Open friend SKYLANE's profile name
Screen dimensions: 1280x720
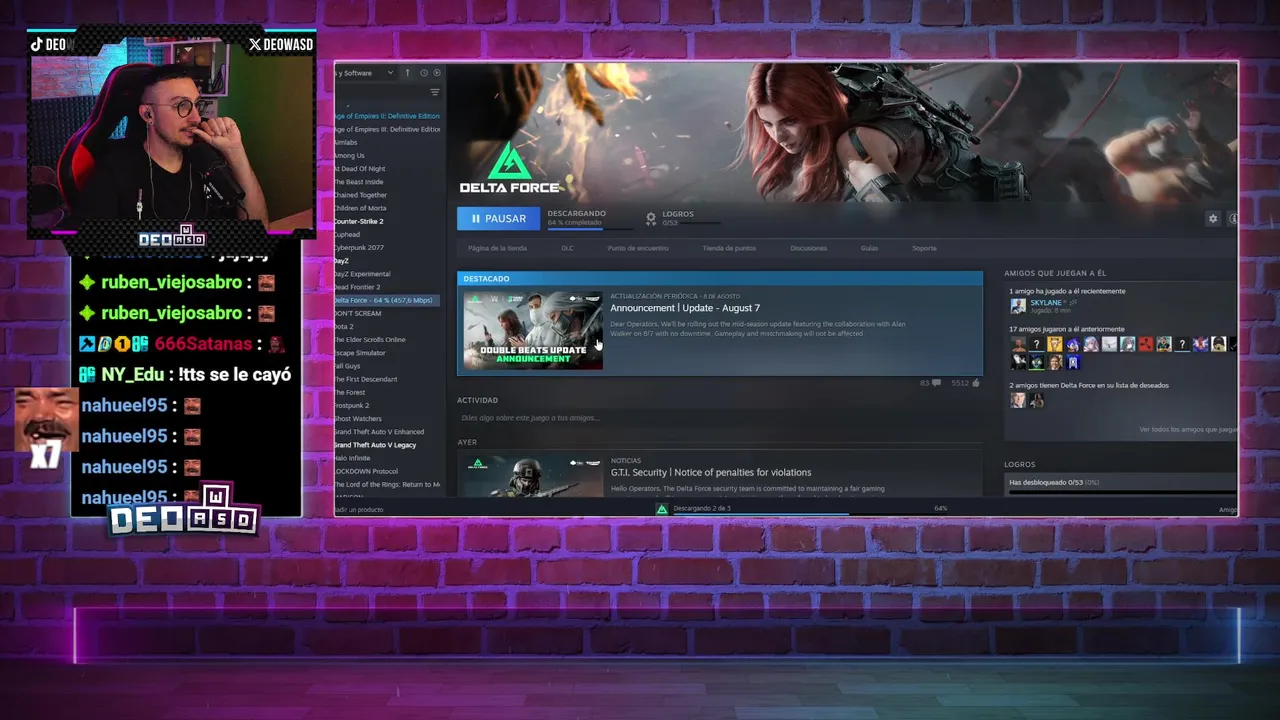click(x=1045, y=303)
